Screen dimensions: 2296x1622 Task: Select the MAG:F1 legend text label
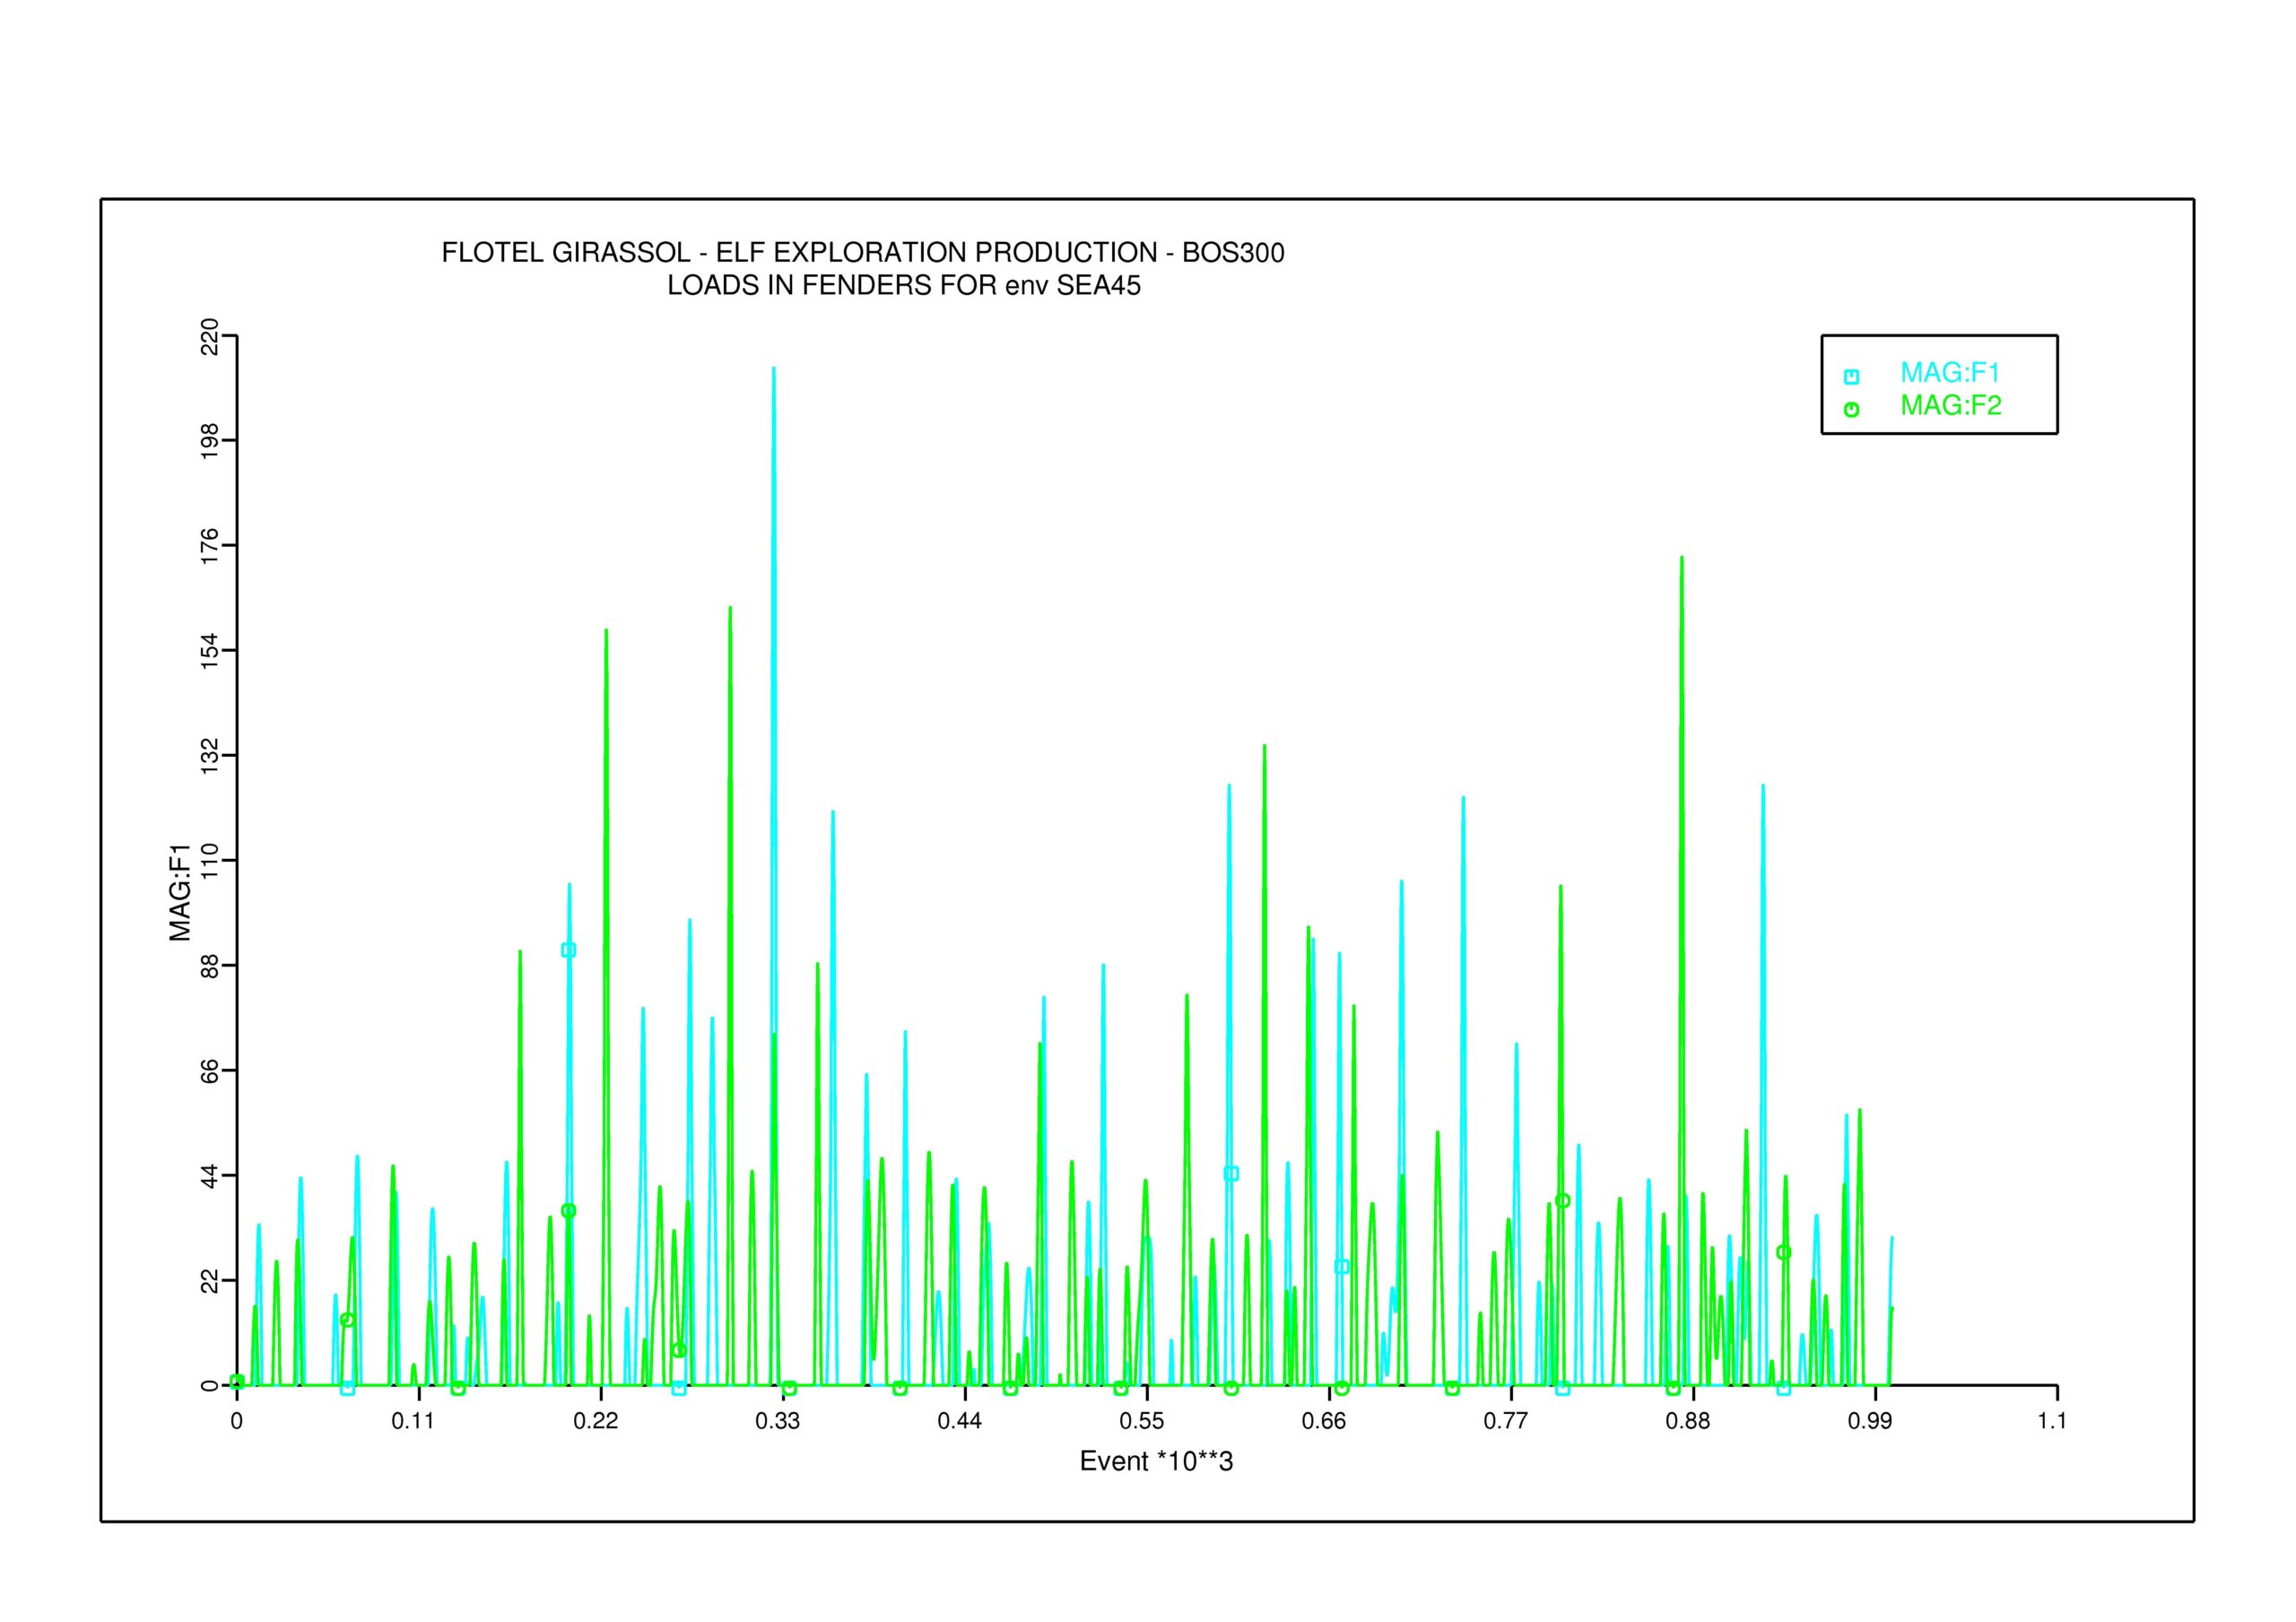(x=1949, y=373)
